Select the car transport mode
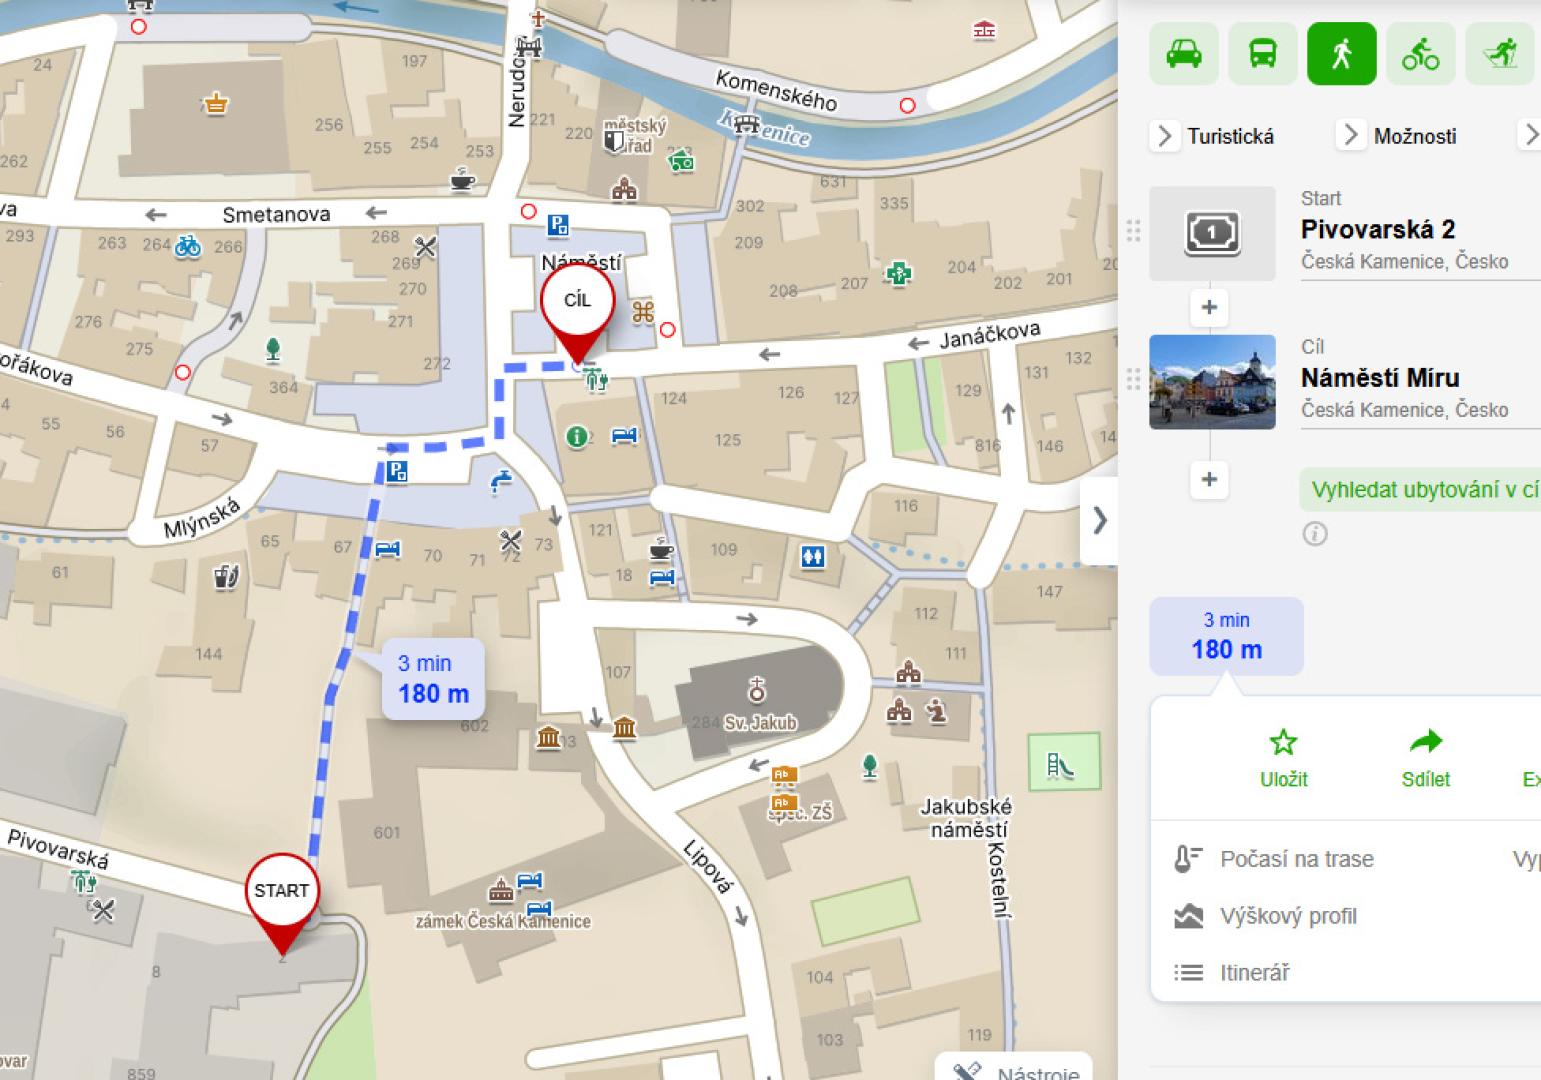 coord(1183,54)
